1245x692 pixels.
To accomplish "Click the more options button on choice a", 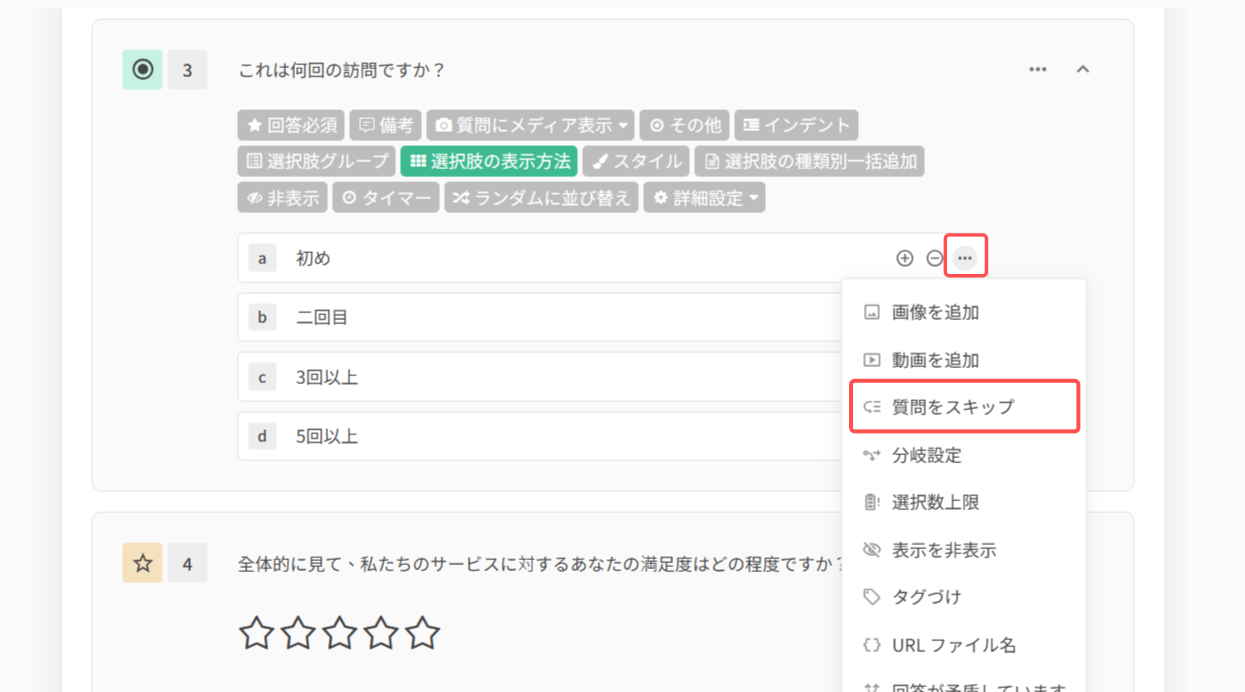I will click(965, 258).
